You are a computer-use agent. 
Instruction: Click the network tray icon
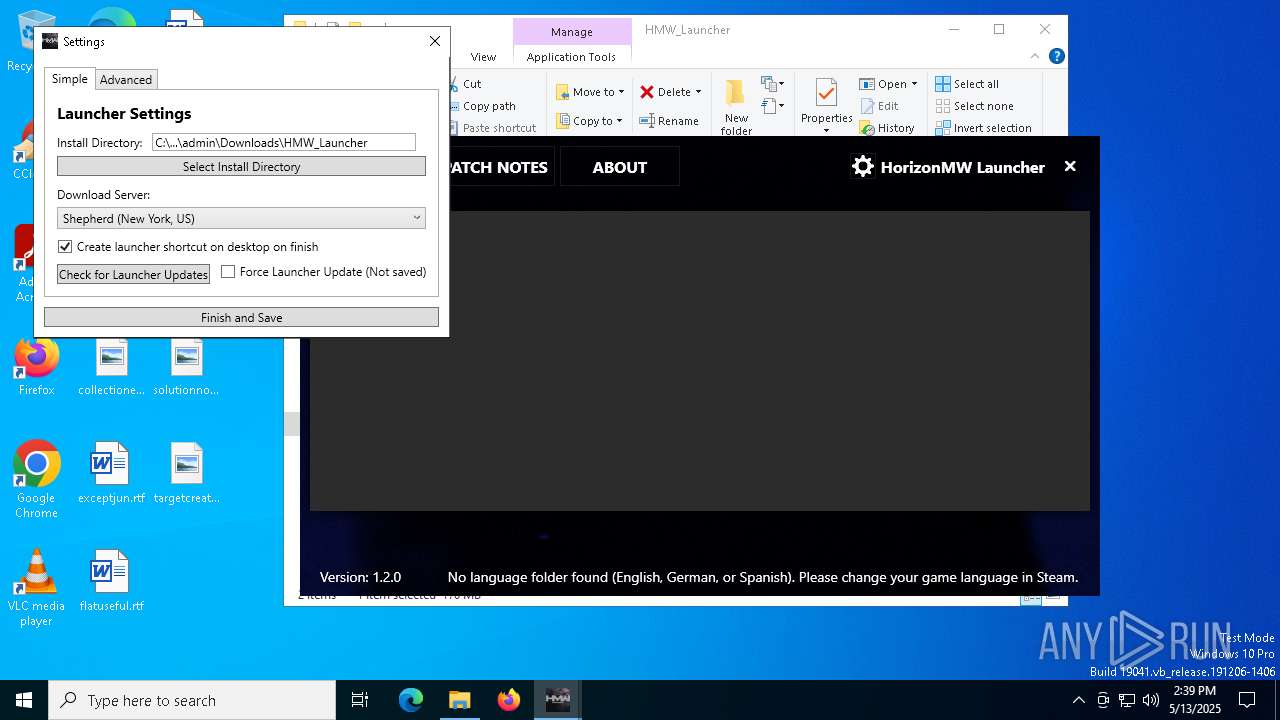coord(1127,700)
